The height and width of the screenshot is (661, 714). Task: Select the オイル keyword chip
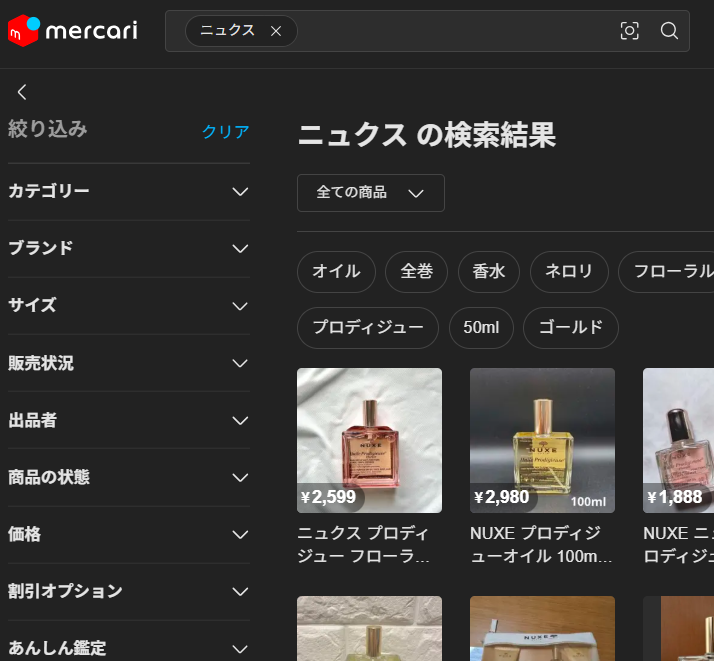tap(337, 272)
